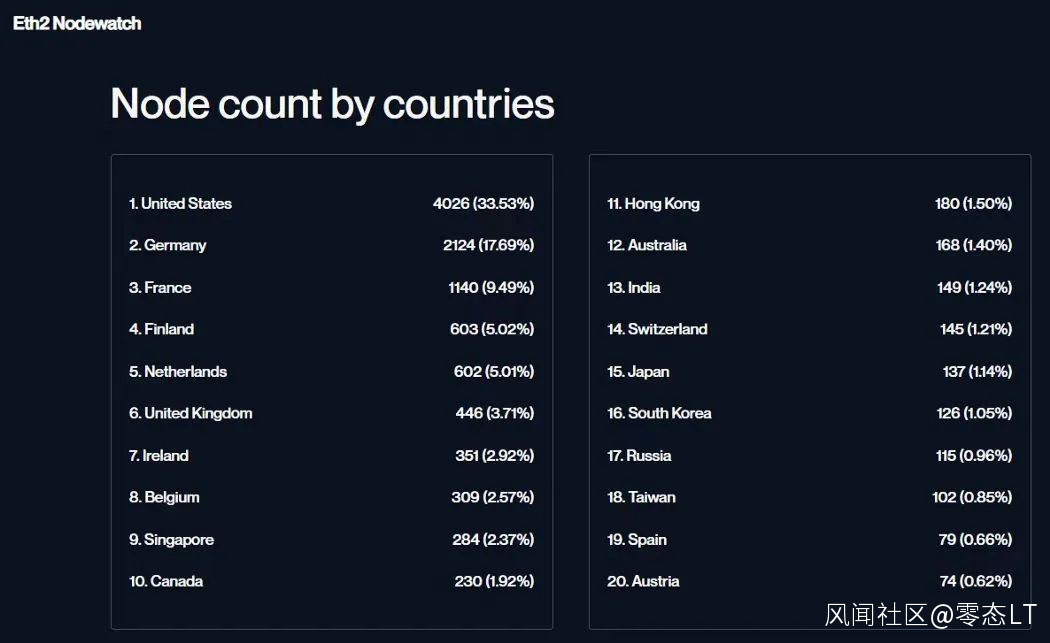Screen dimensions: 1050x643
Task: Select Japan in the right column
Action: 648,371
